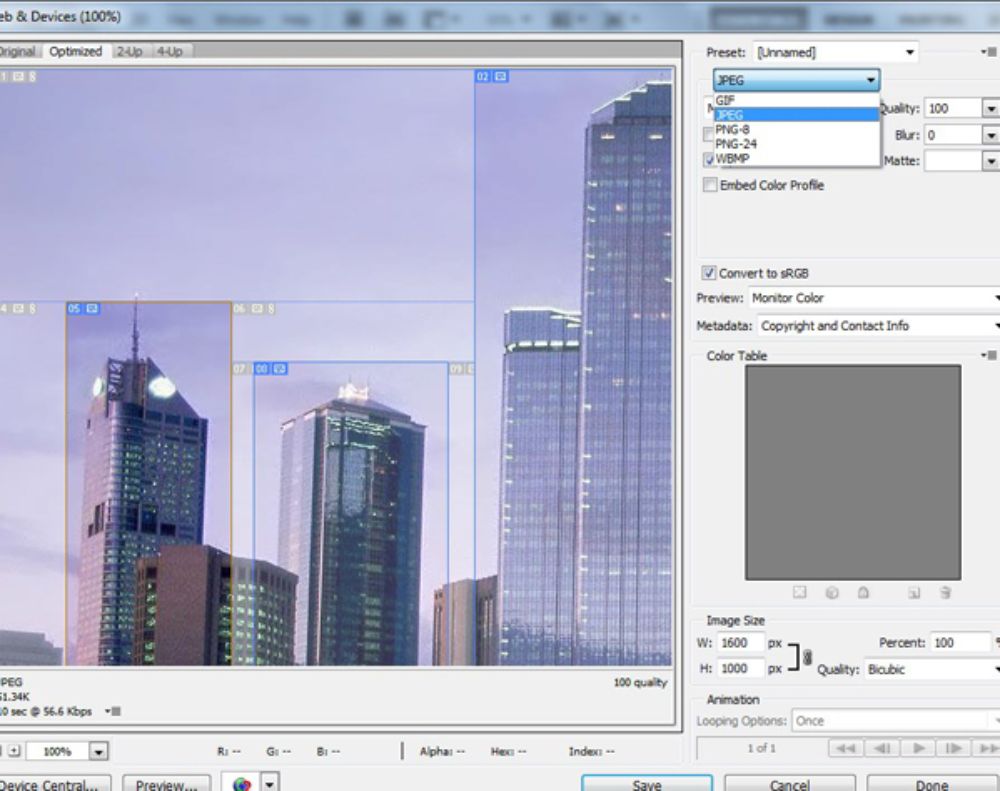Image resolution: width=1000 pixels, height=791 pixels.
Task: Open the Preview Monitor Color dropdown
Action: tap(874, 298)
